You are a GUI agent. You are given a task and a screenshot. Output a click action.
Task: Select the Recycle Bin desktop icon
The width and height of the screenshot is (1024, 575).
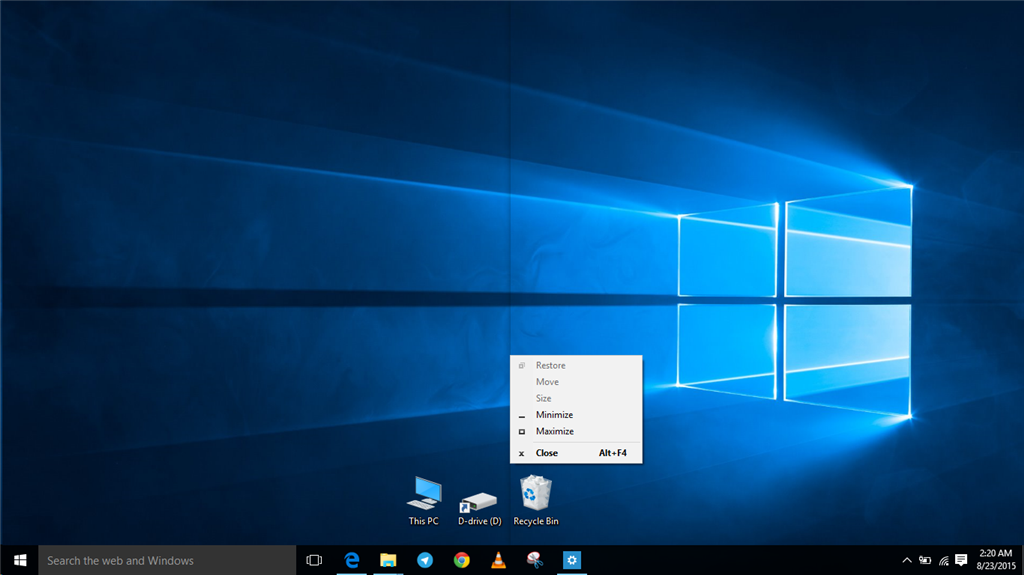536,501
